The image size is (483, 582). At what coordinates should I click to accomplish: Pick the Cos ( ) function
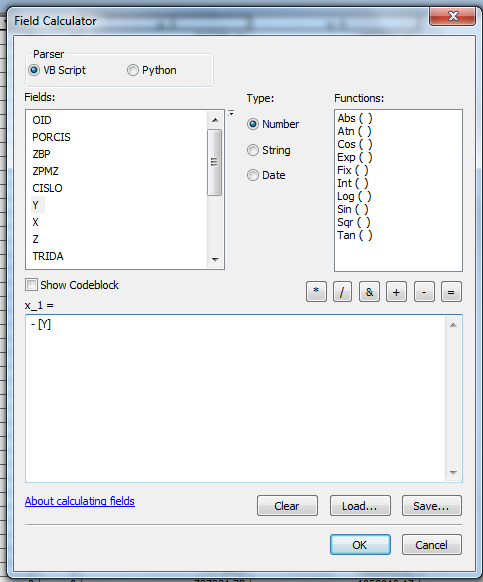click(x=355, y=144)
